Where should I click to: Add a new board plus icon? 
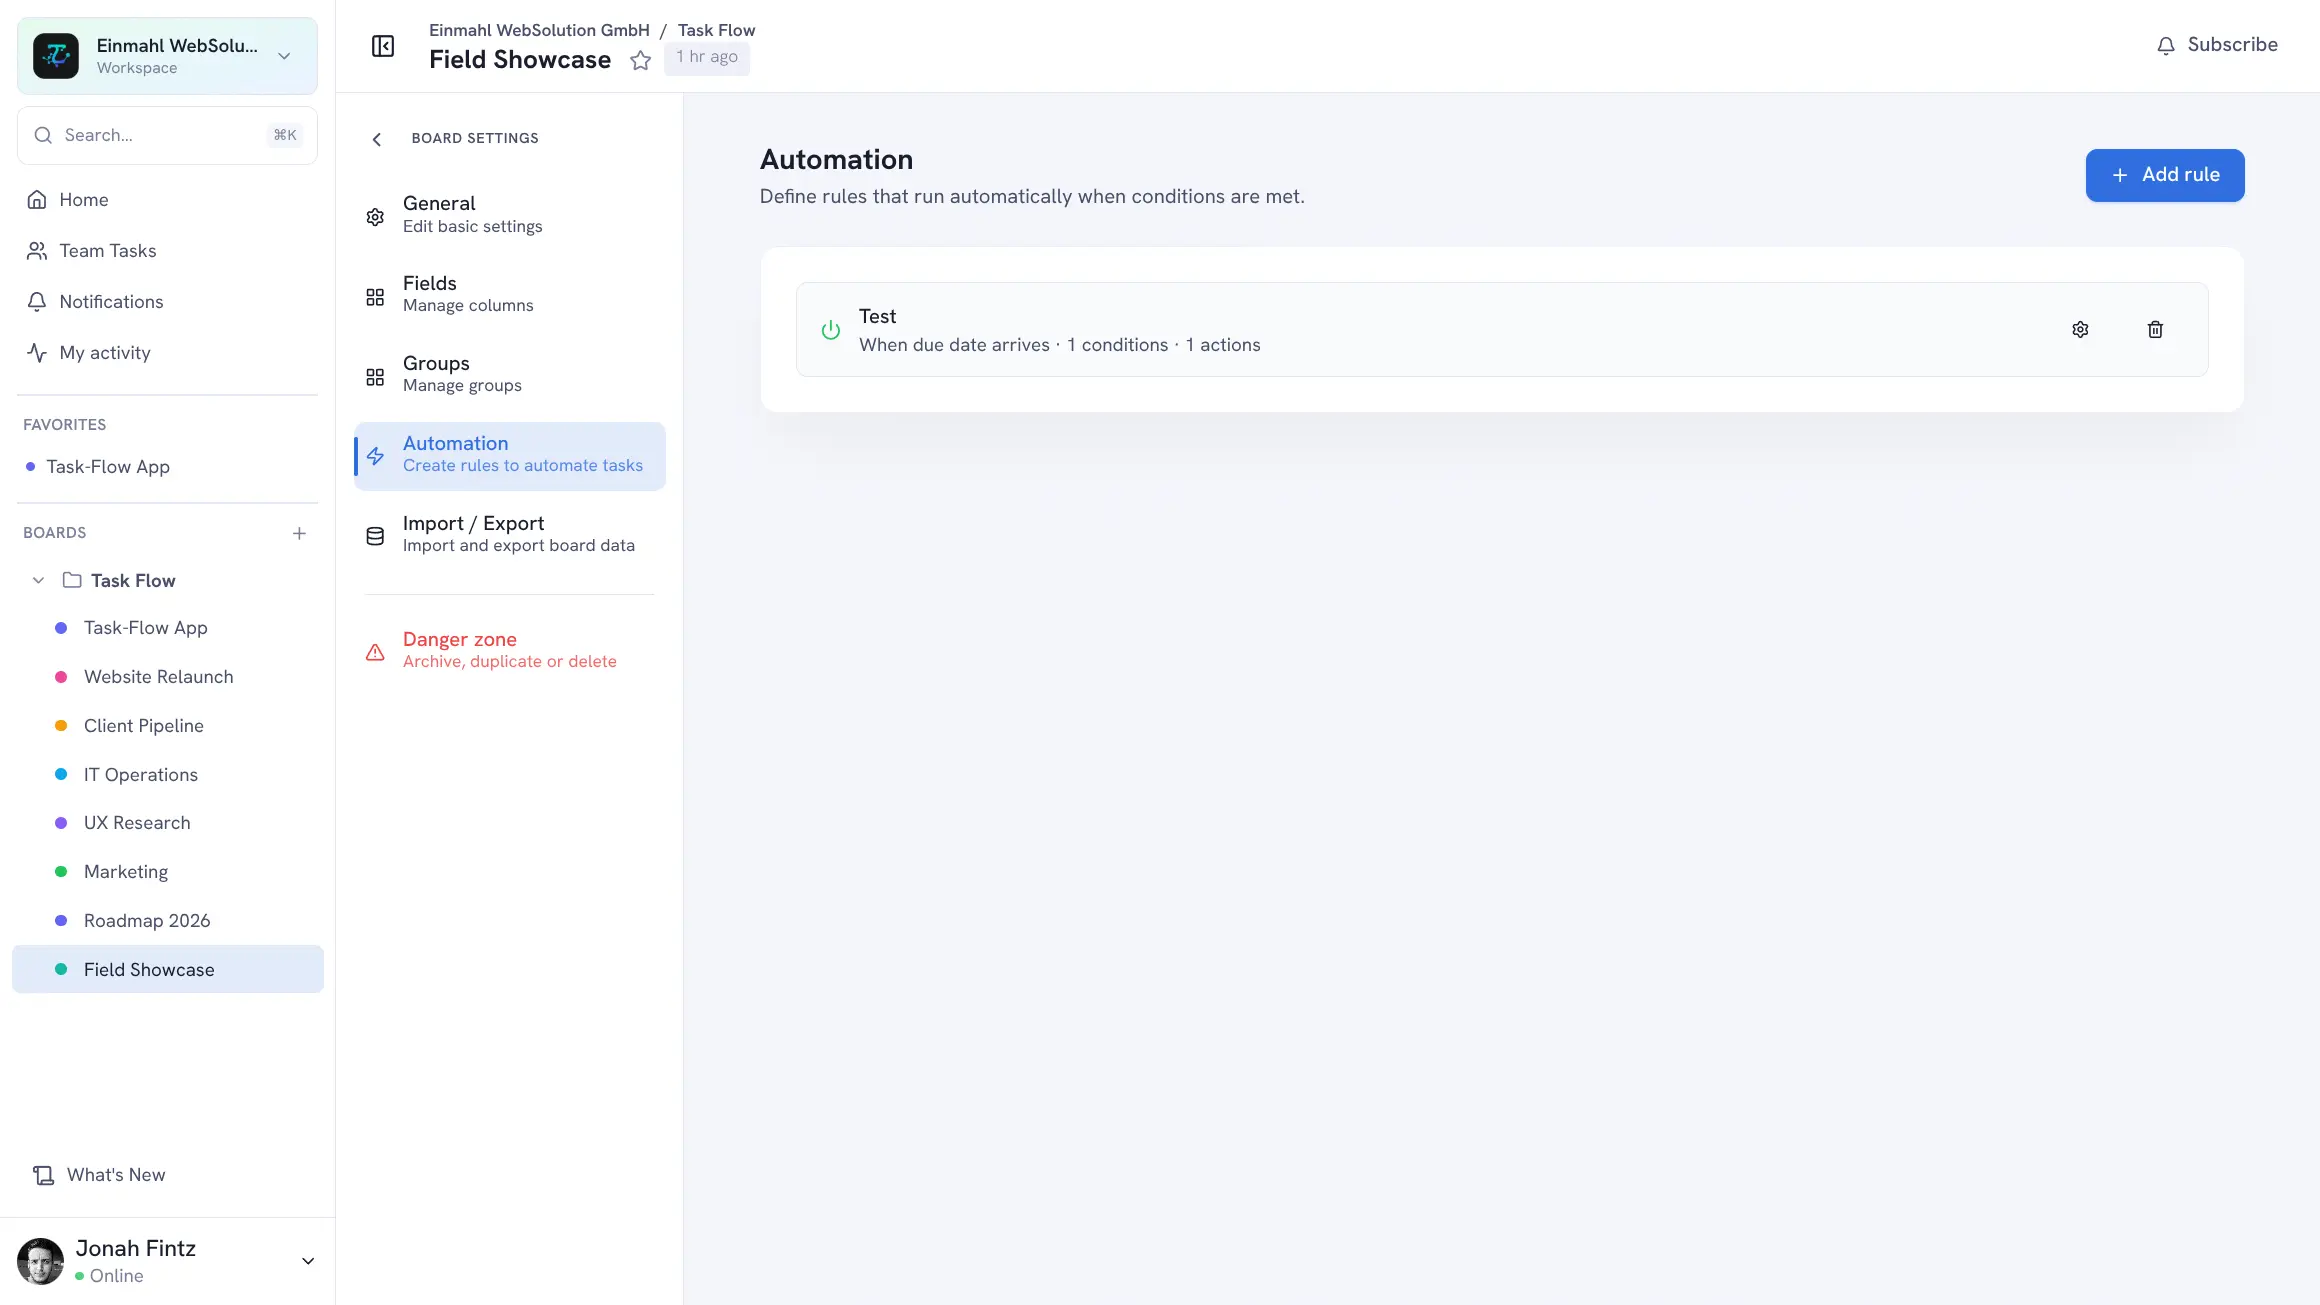tap(299, 533)
